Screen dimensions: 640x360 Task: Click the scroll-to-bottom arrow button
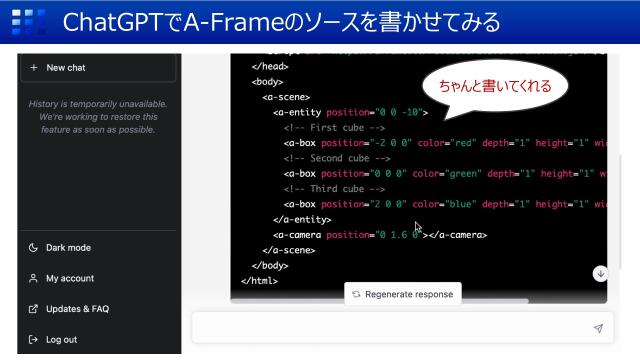[x=600, y=273]
